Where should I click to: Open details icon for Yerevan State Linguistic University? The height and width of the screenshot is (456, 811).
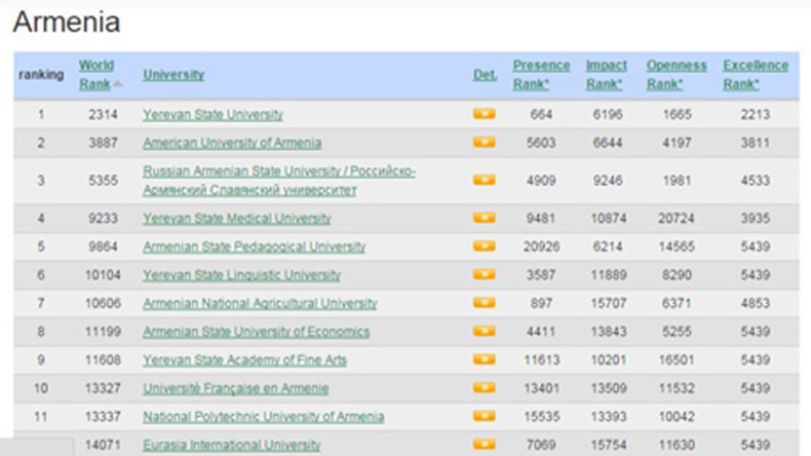[x=484, y=275]
